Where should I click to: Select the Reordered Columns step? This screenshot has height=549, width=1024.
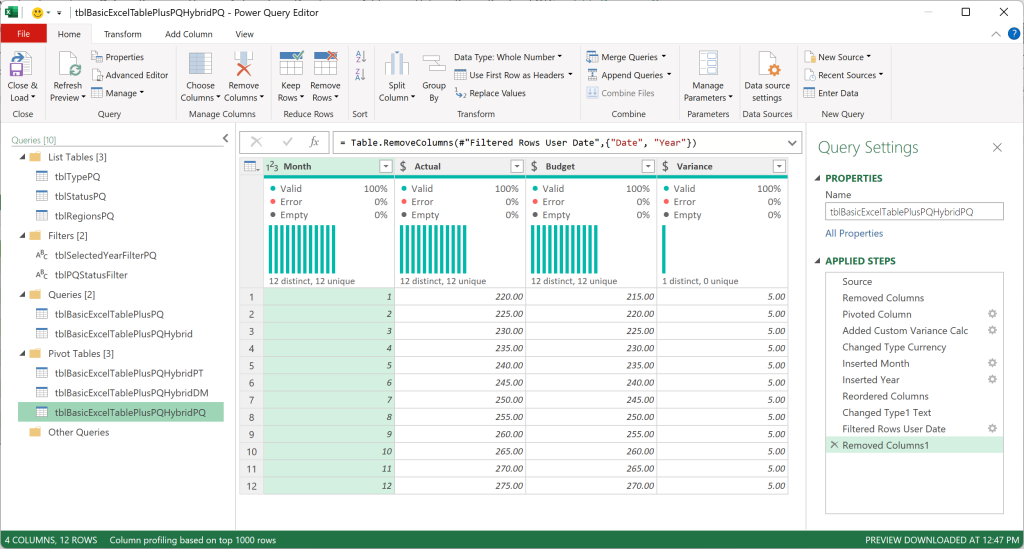click(x=914, y=396)
